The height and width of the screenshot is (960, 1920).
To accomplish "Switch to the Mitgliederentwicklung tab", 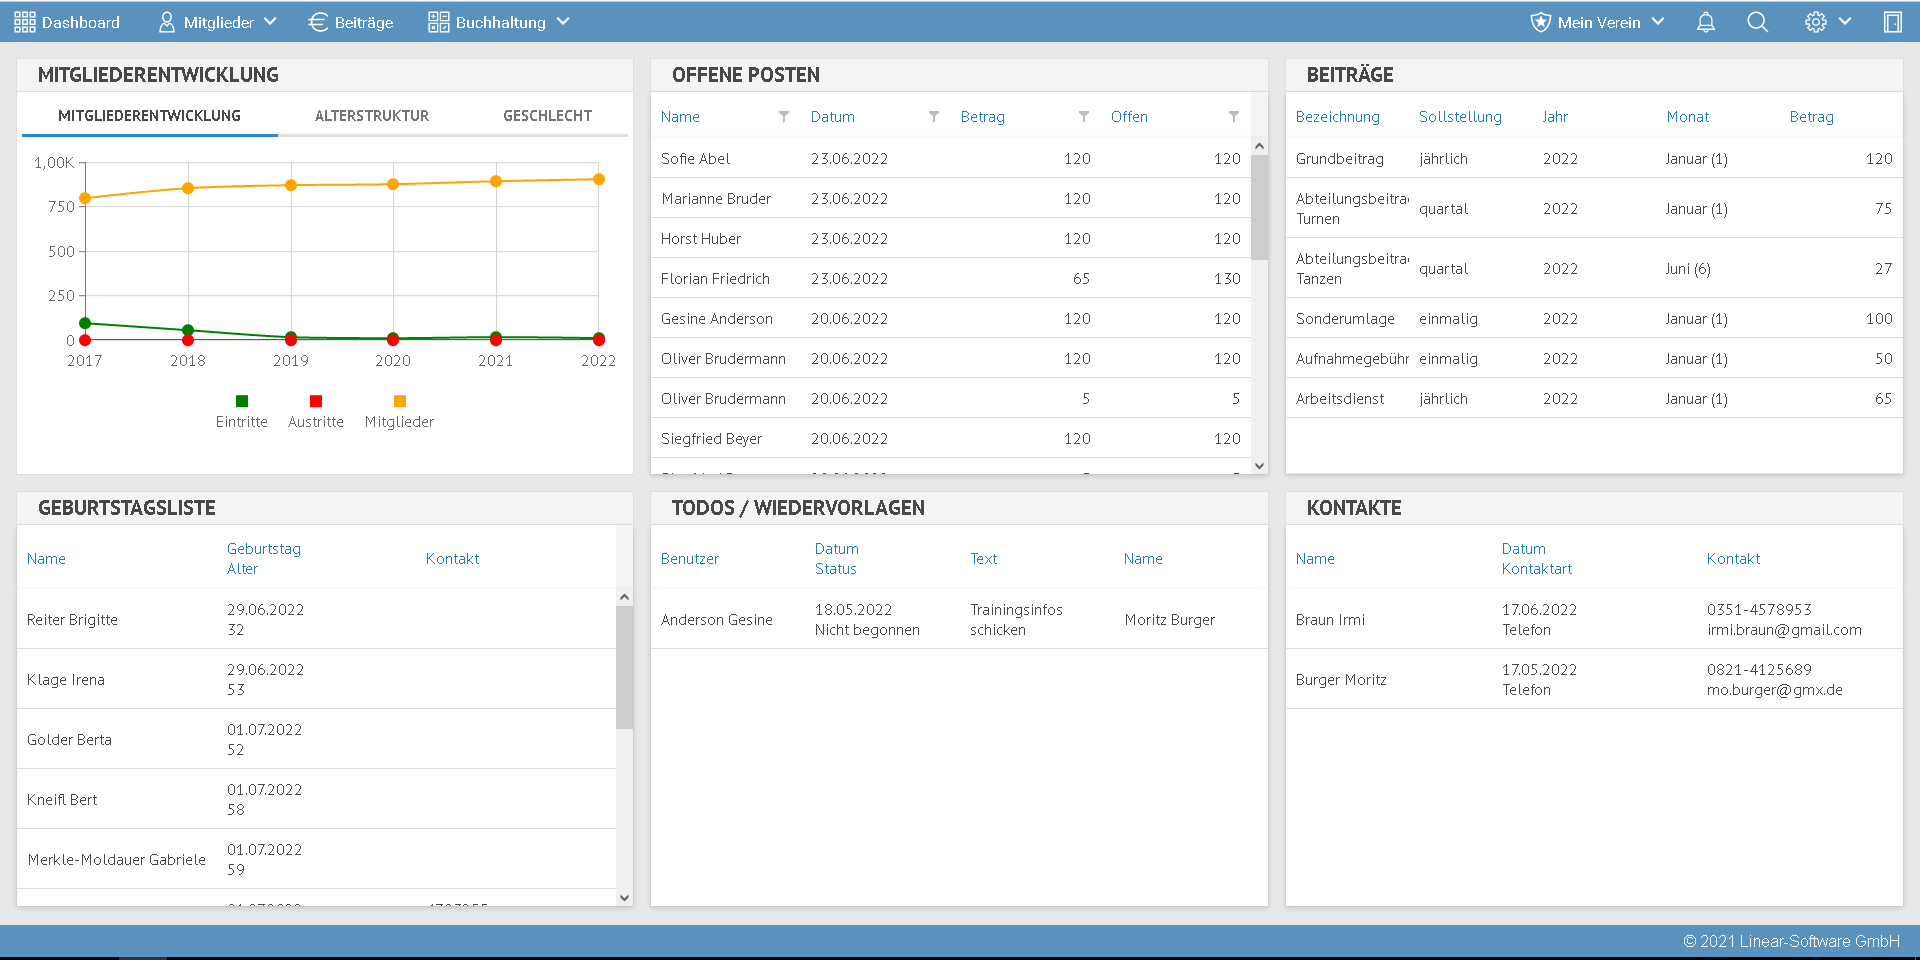I will tap(149, 116).
